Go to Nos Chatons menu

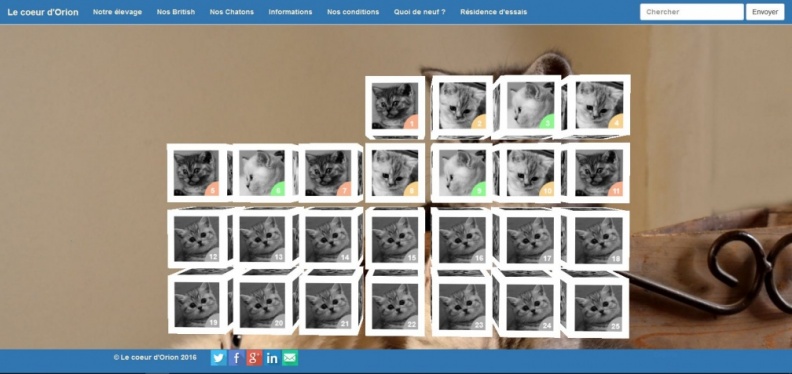[232, 12]
